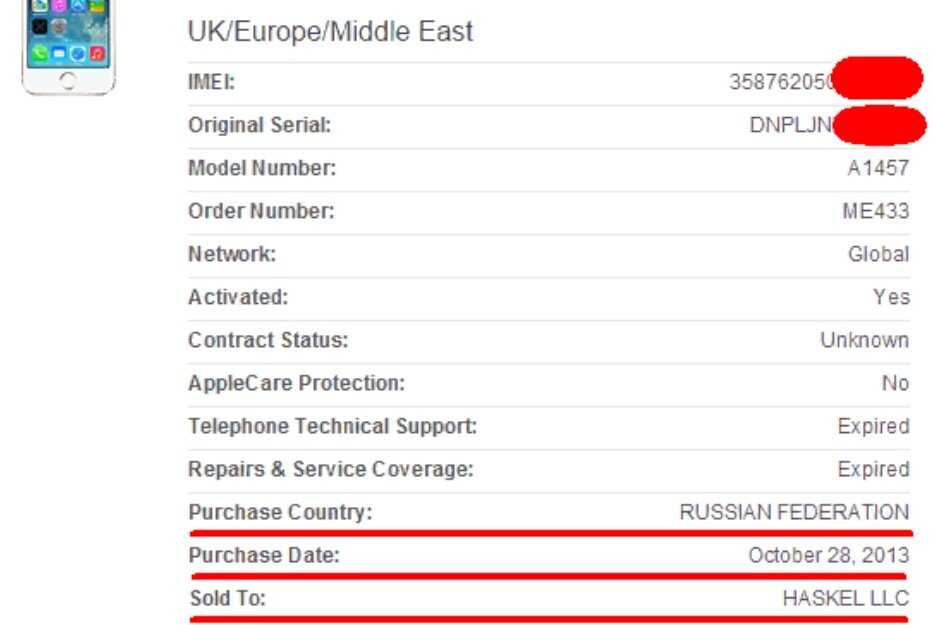Image resolution: width=933 pixels, height=625 pixels.
Task: Click the Activated value Yes
Action: (891, 298)
